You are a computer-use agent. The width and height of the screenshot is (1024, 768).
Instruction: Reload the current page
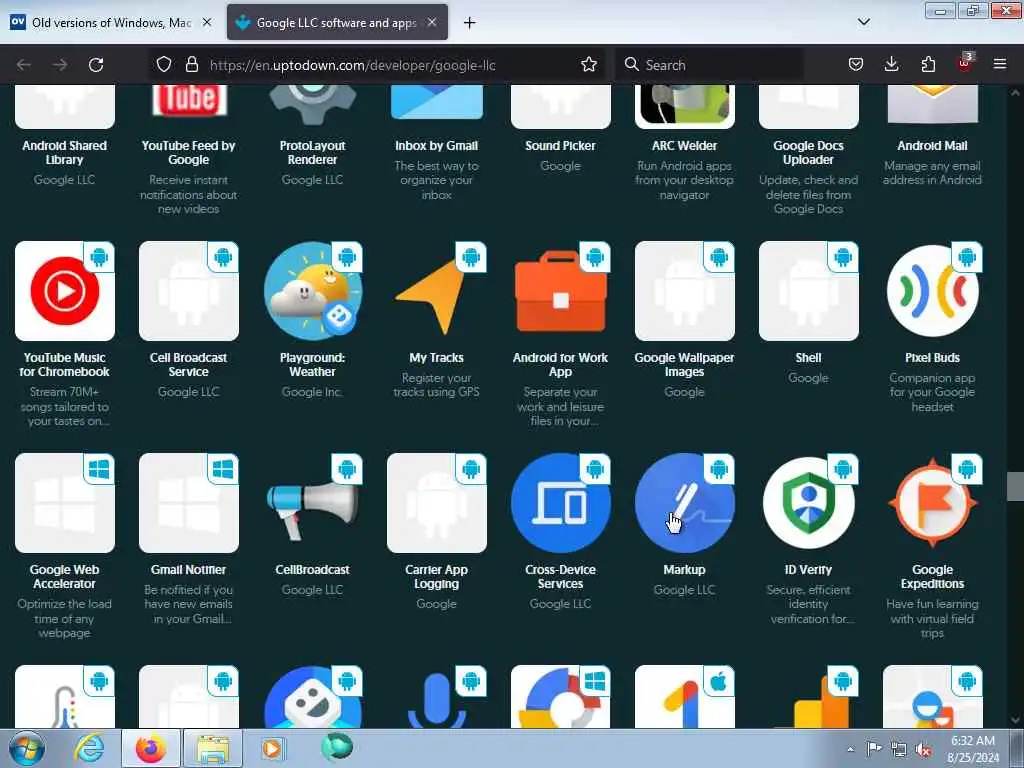coord(96,65)
